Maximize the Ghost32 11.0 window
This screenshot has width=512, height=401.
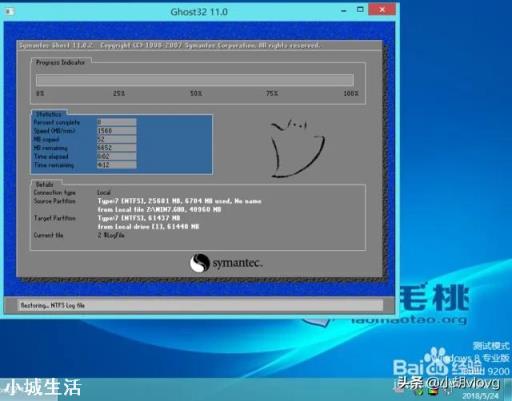tap(360, 10)
